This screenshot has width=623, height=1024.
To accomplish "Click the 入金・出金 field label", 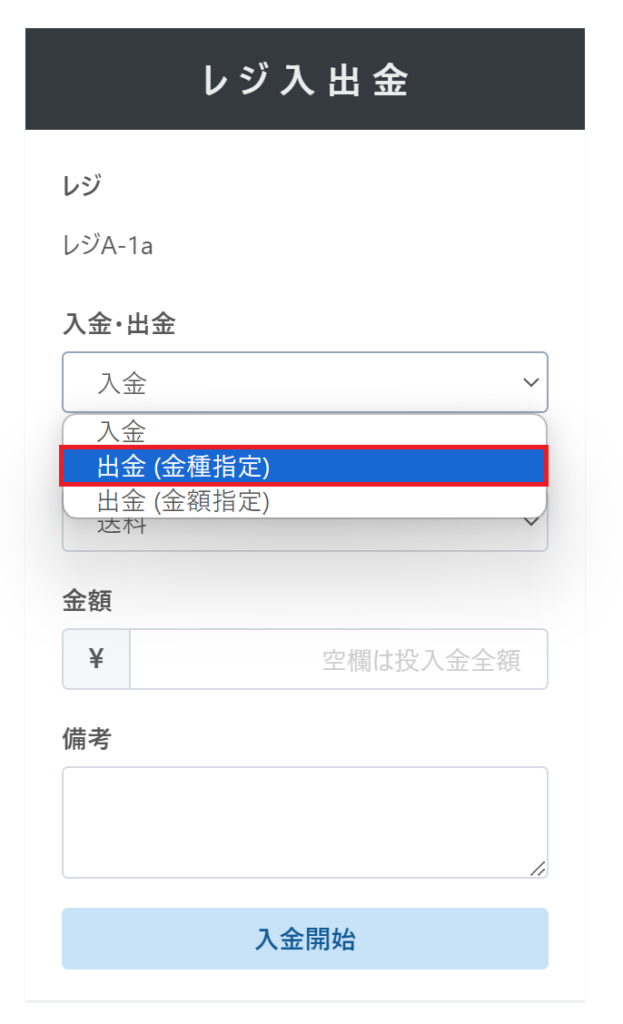I will (119, 324).
